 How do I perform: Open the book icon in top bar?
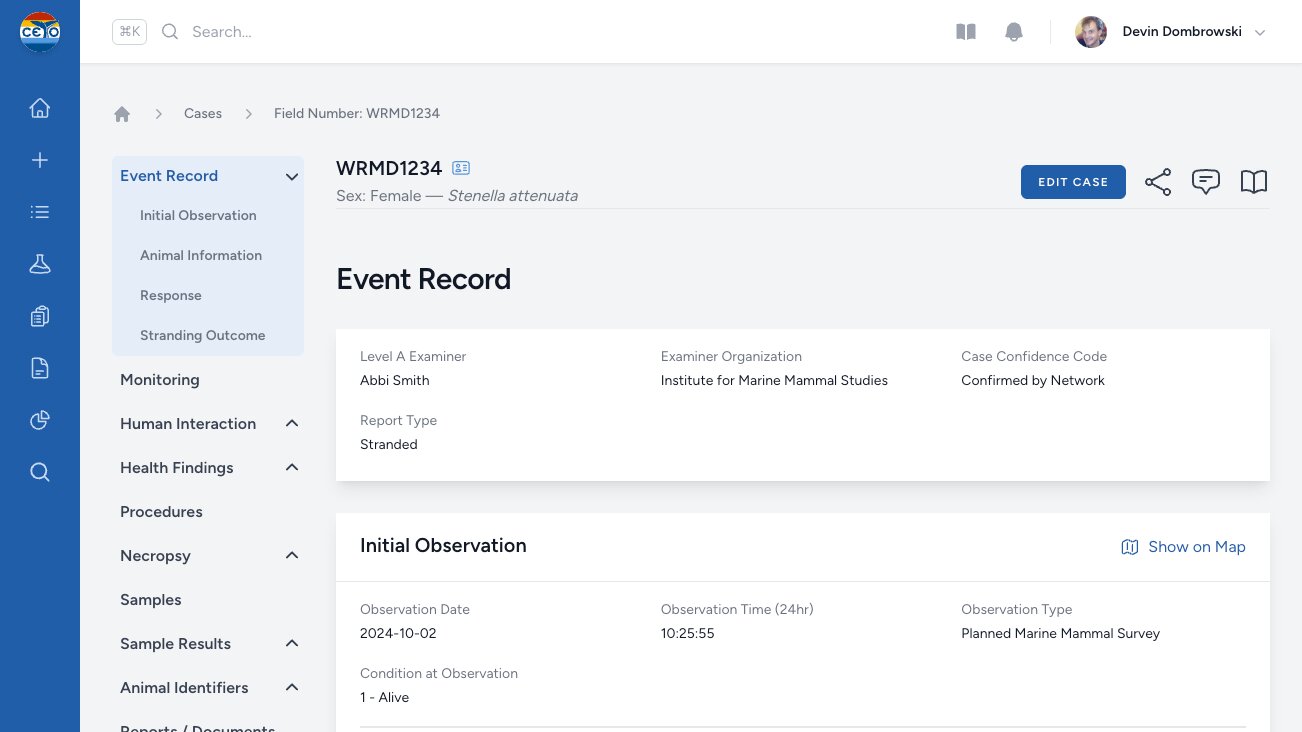[x=966, y=32]
